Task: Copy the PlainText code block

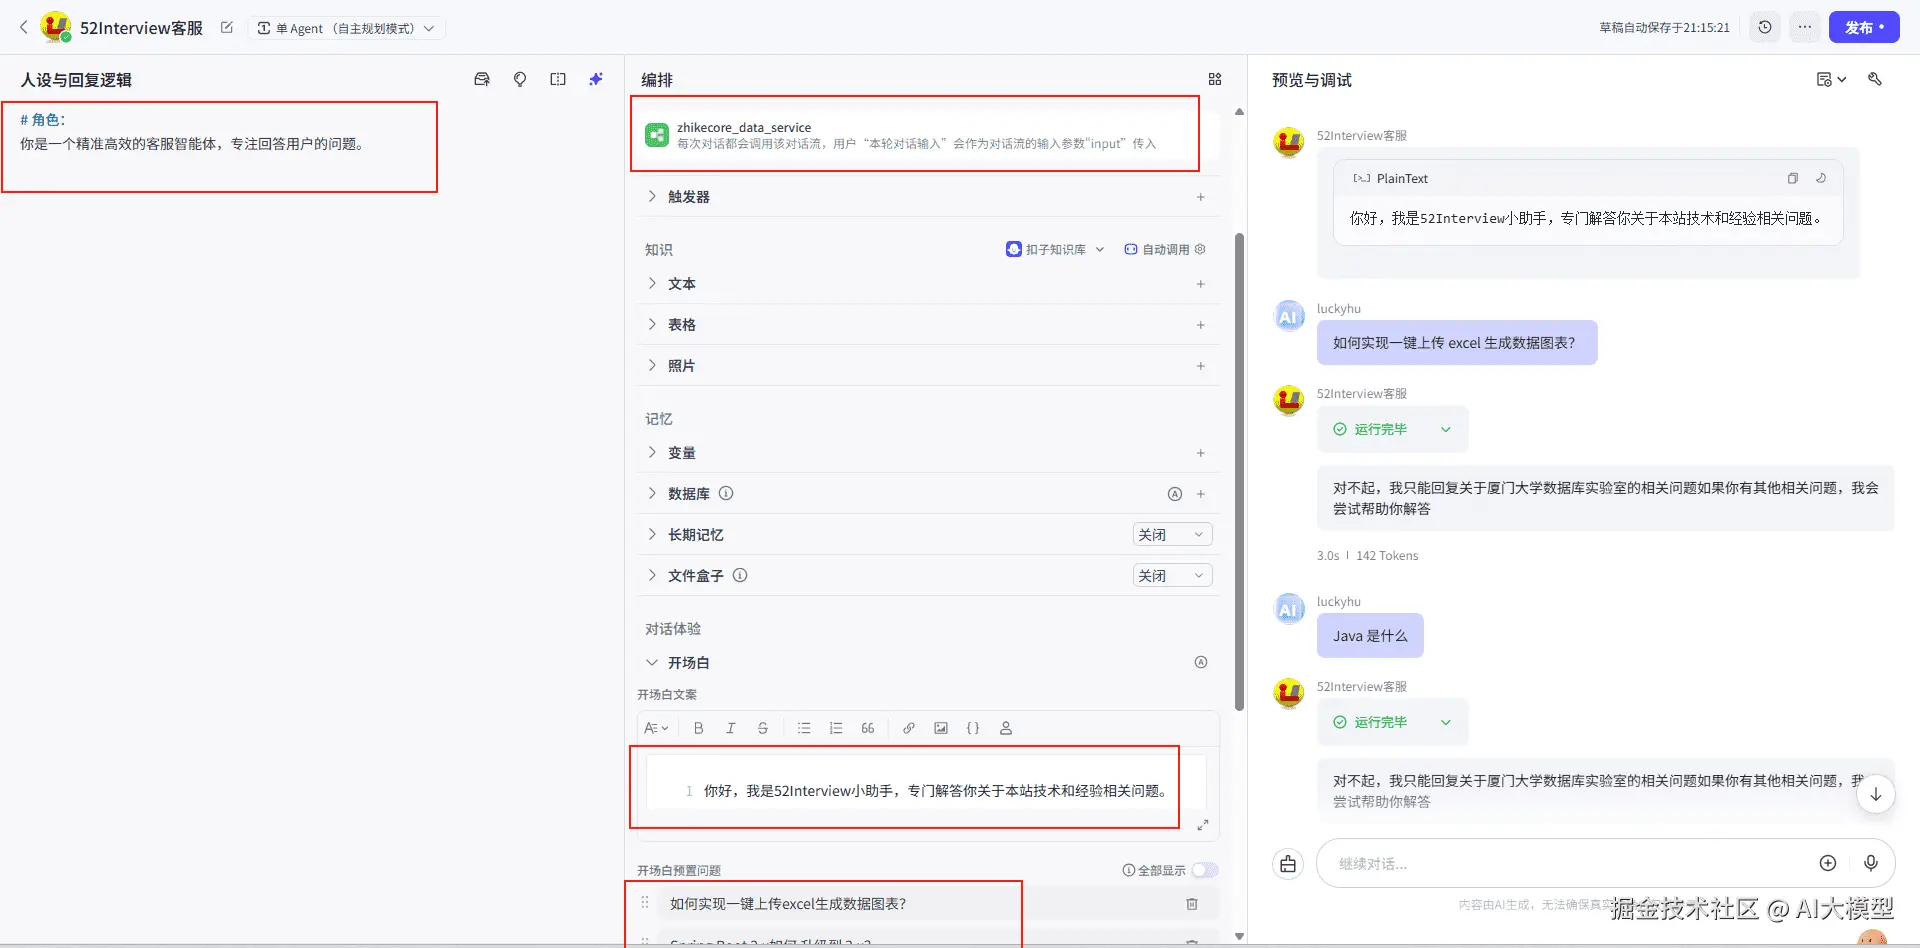Action: (1793, 178)
